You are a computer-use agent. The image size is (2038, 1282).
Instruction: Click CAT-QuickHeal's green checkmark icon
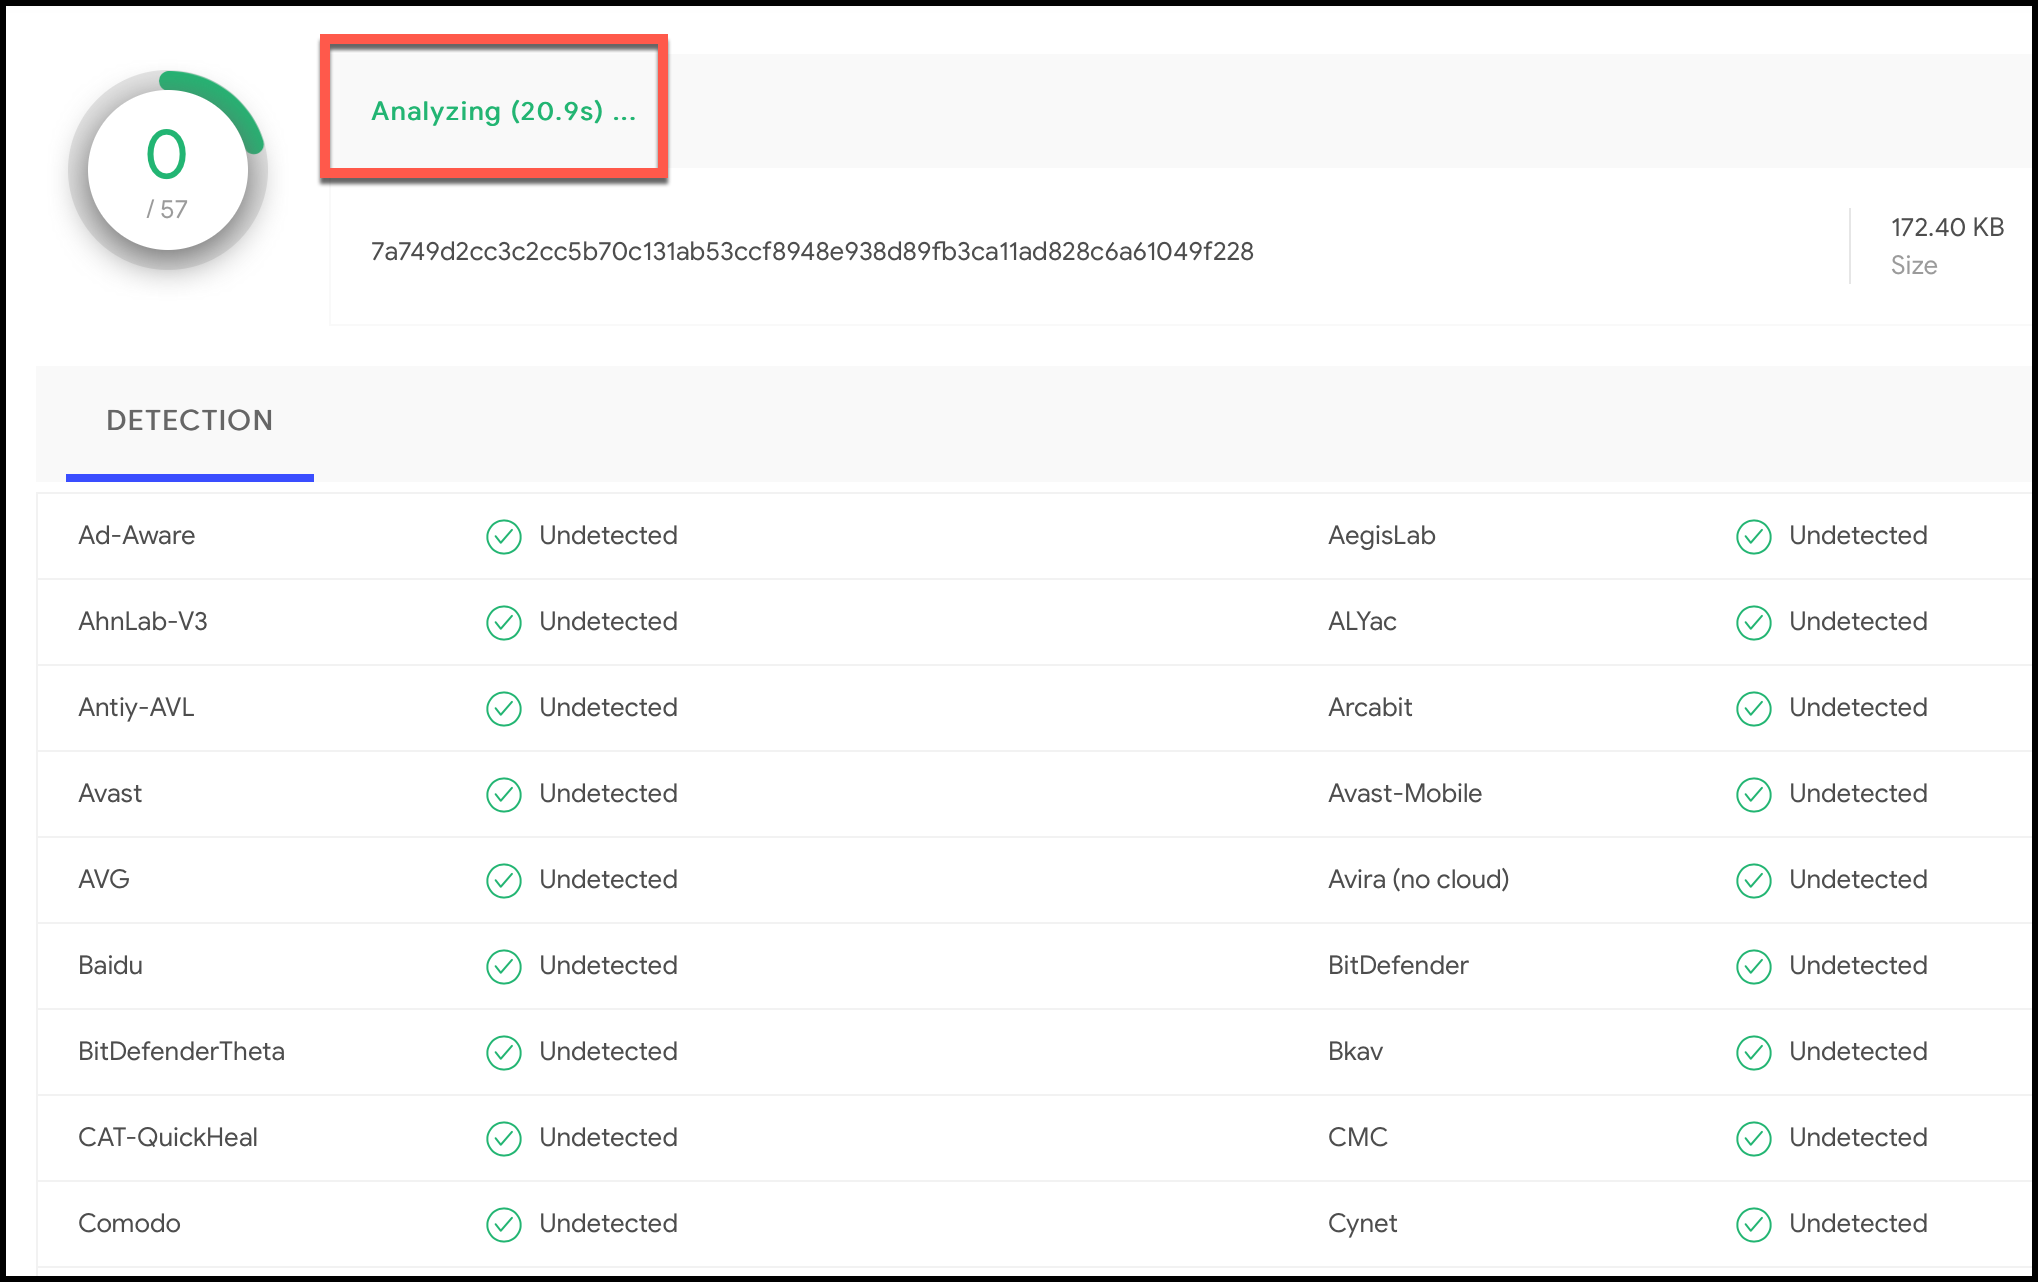pyautogui.click(x=504, y=1139)
